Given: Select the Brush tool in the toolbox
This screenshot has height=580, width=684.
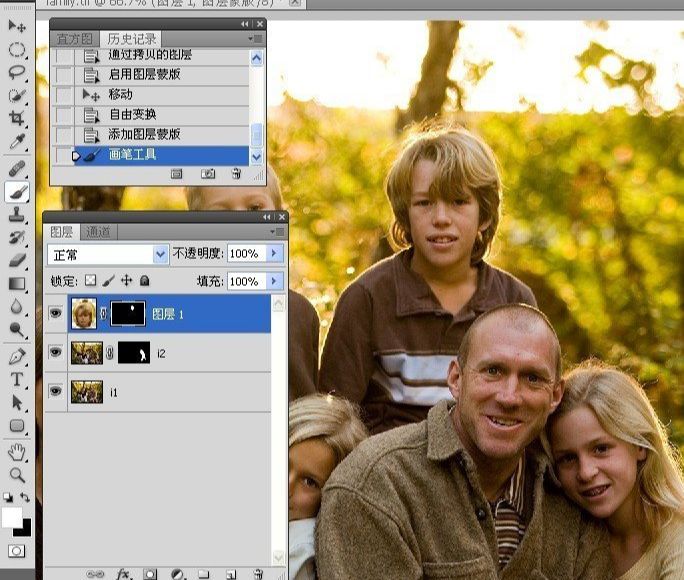Looking at the screenshot, I should [17, 191].
